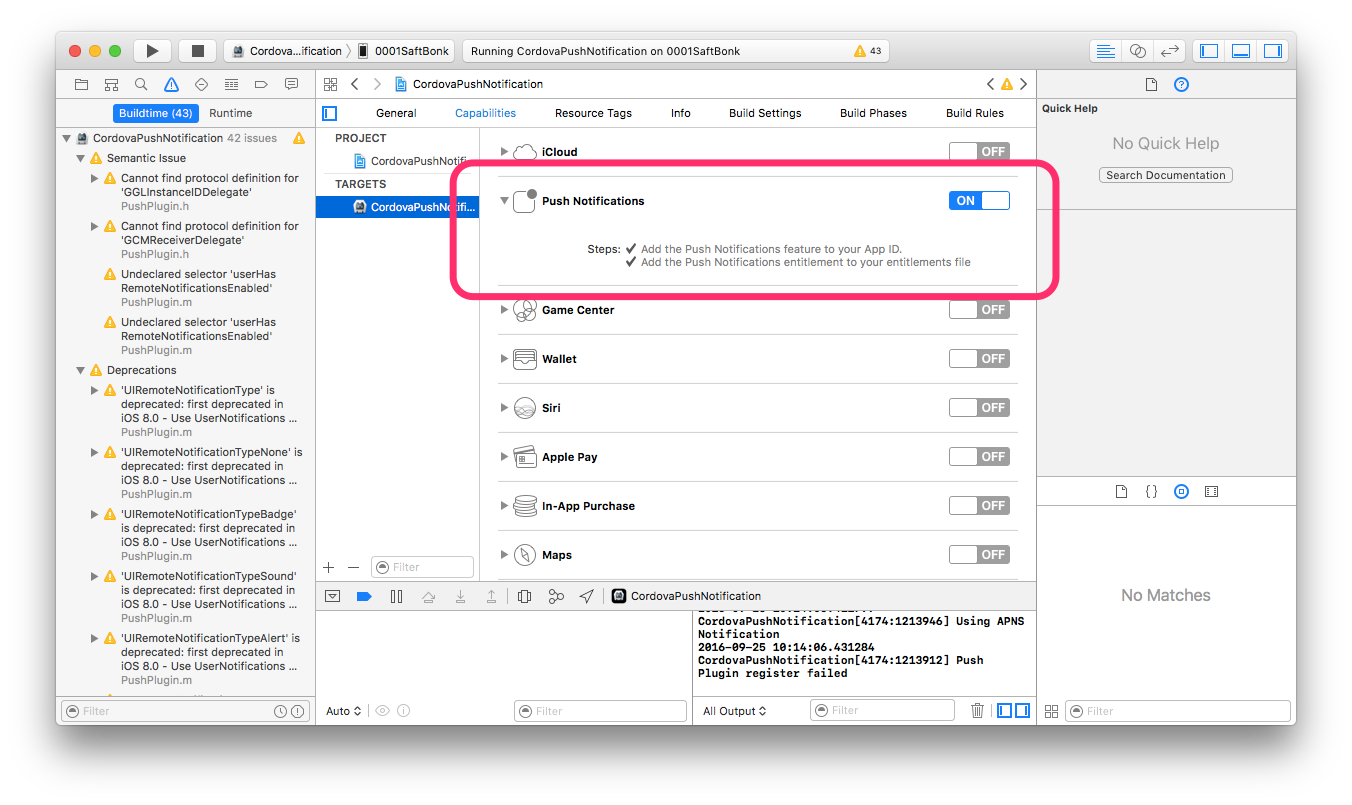Select the issue navigator warning icon
This screenshot has width=1352, height=805.
click(171, 84)
